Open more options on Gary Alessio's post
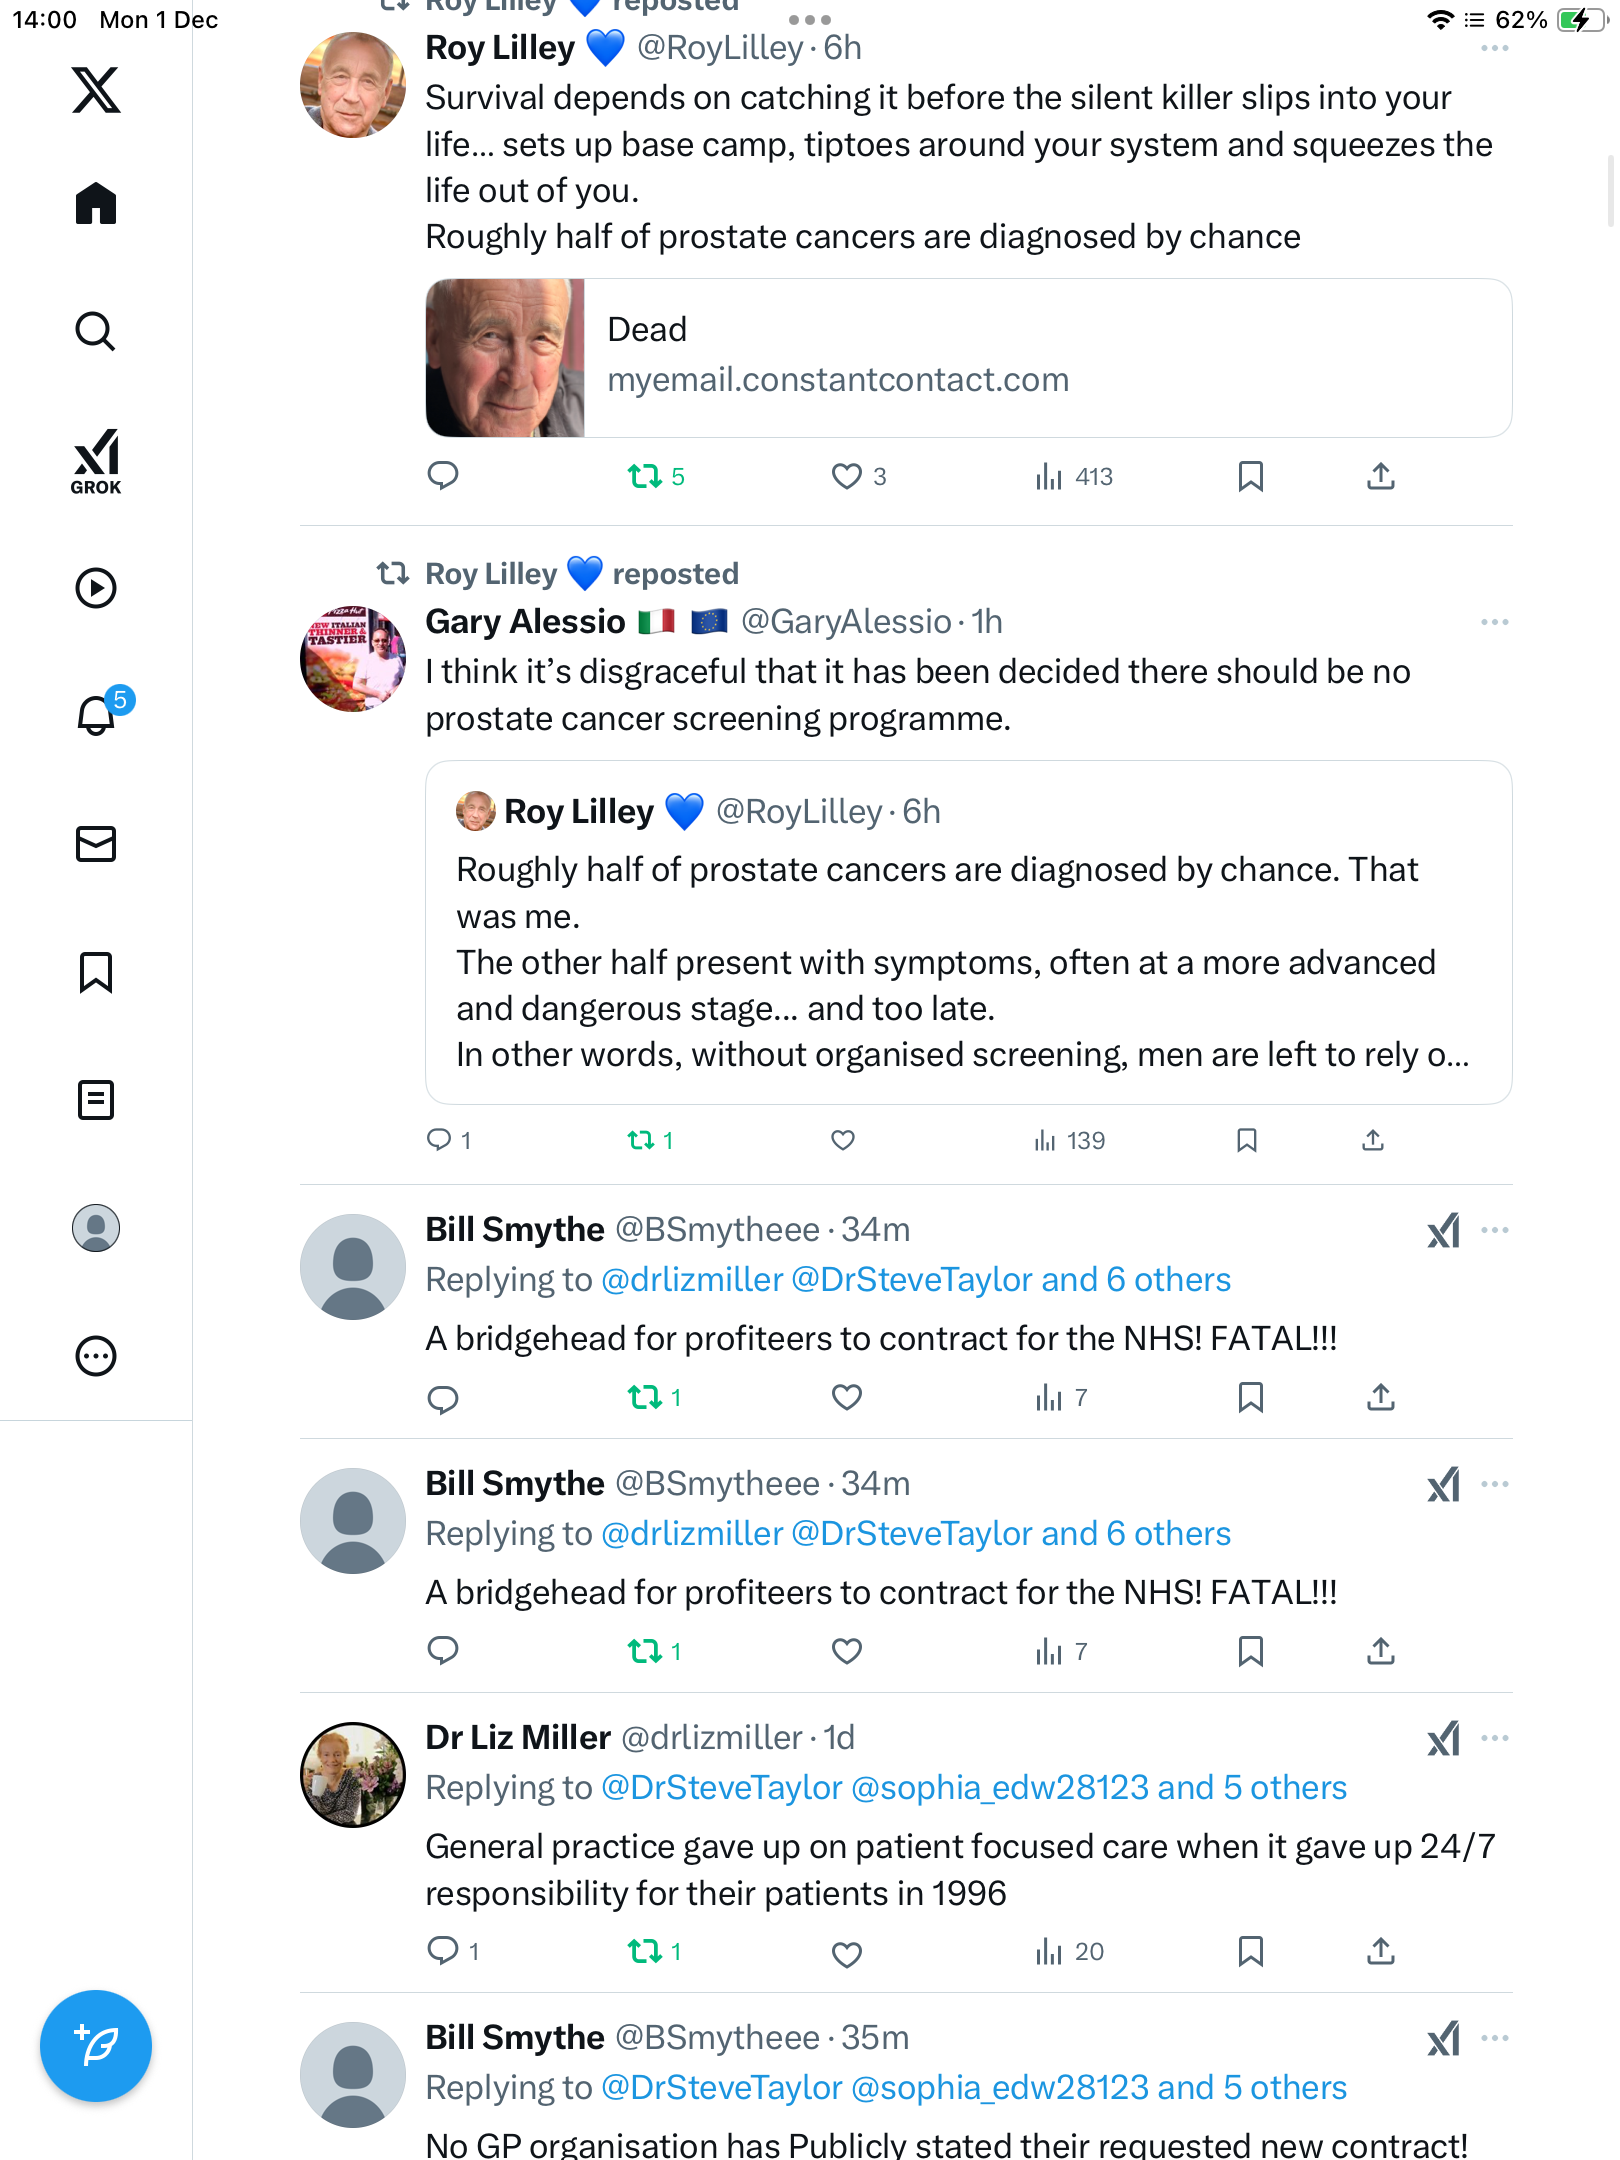 (x=1494, y=622)
